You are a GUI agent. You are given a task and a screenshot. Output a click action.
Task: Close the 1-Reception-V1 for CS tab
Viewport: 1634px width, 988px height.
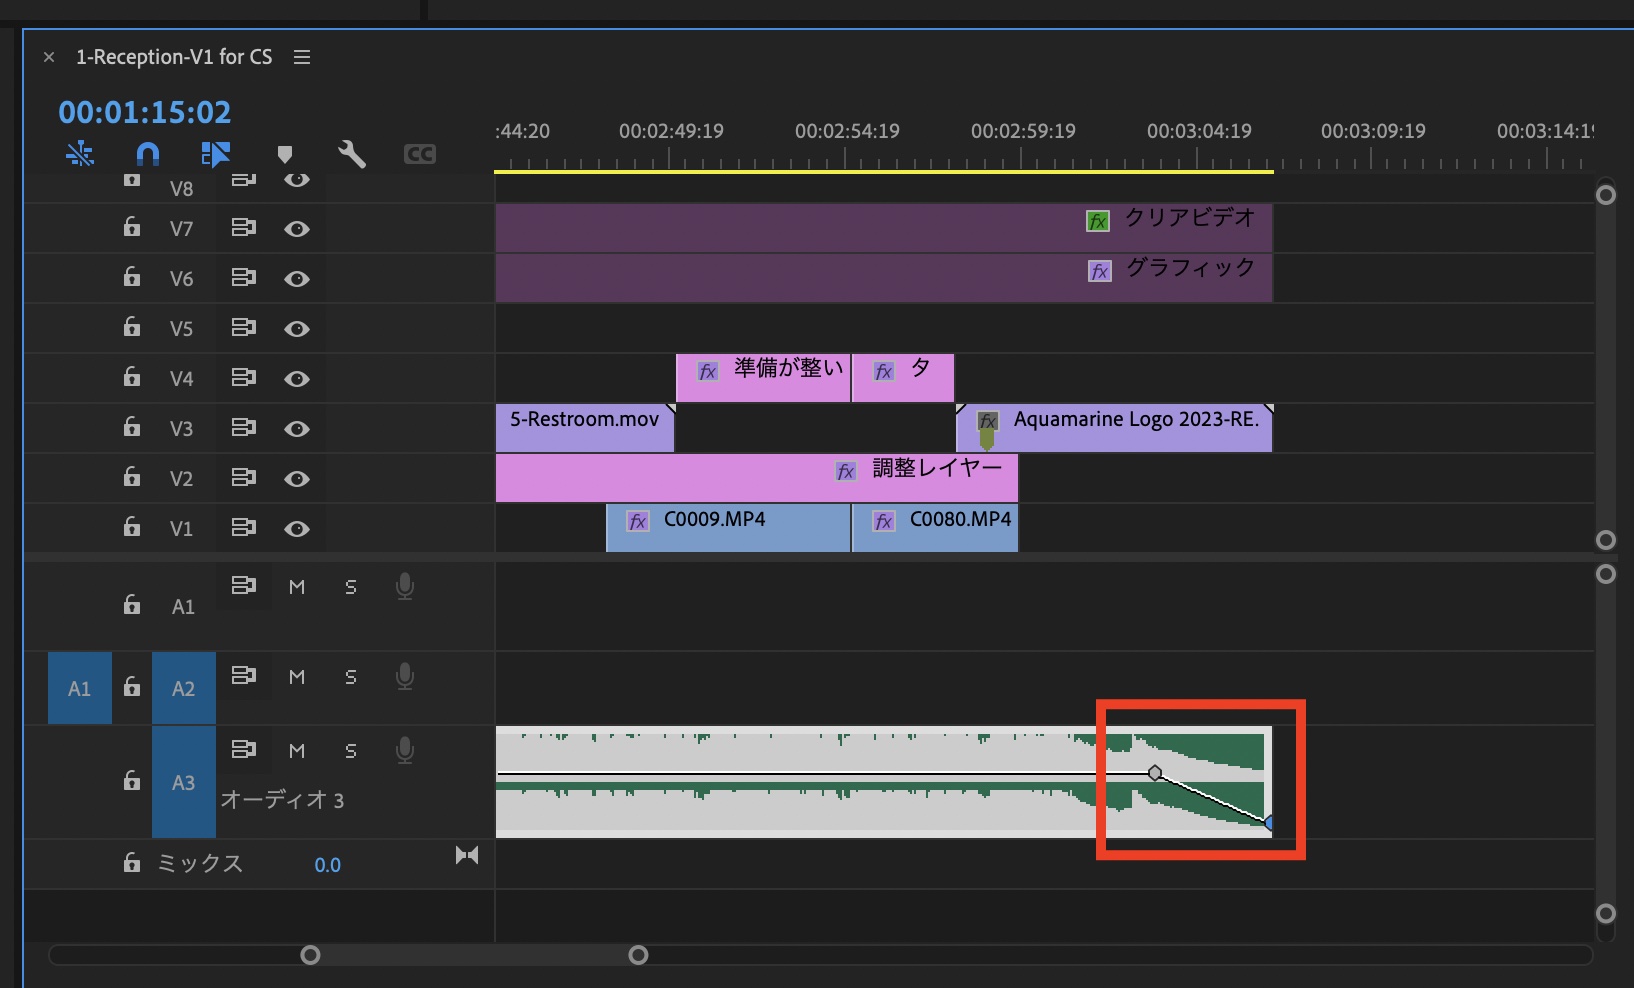(x=49, y=58)
